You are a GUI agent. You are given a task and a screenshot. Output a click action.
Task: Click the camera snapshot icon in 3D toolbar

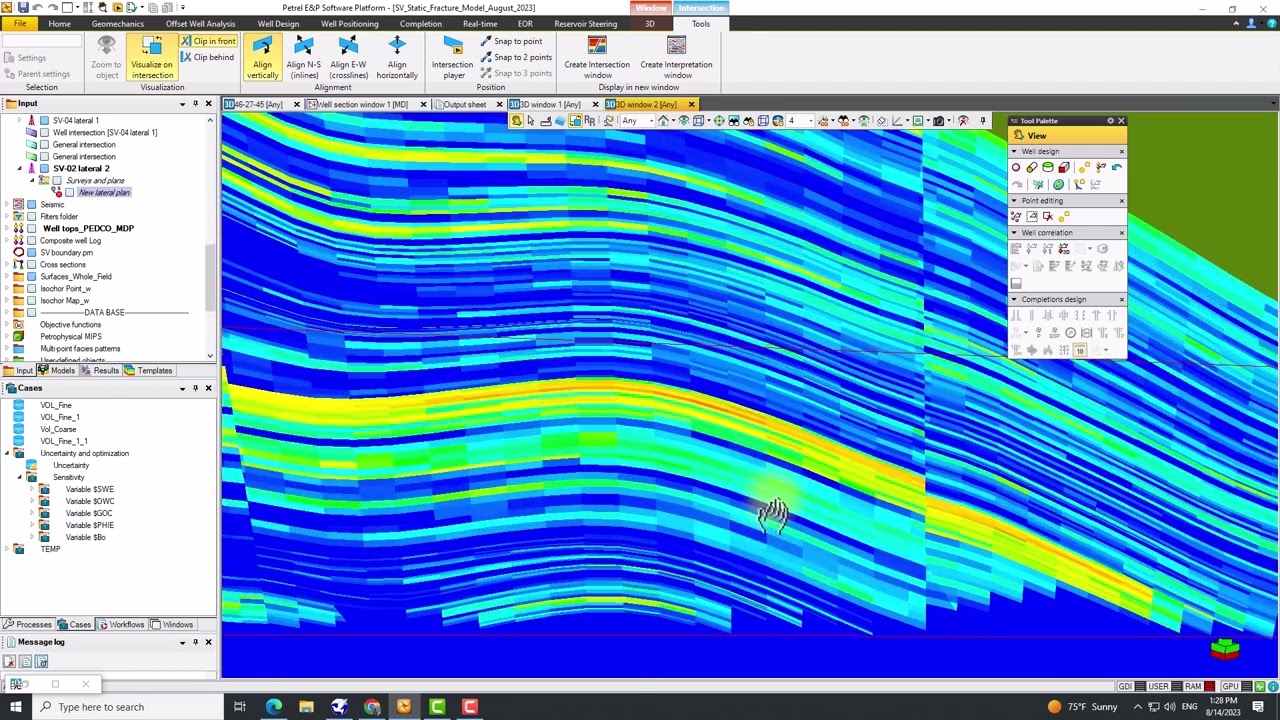pos(939,121)
